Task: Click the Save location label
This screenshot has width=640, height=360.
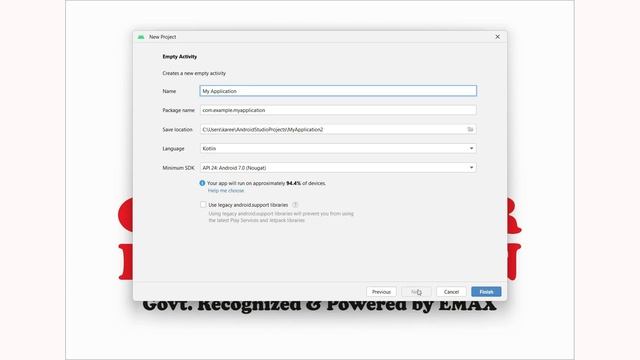Action: 177,129
